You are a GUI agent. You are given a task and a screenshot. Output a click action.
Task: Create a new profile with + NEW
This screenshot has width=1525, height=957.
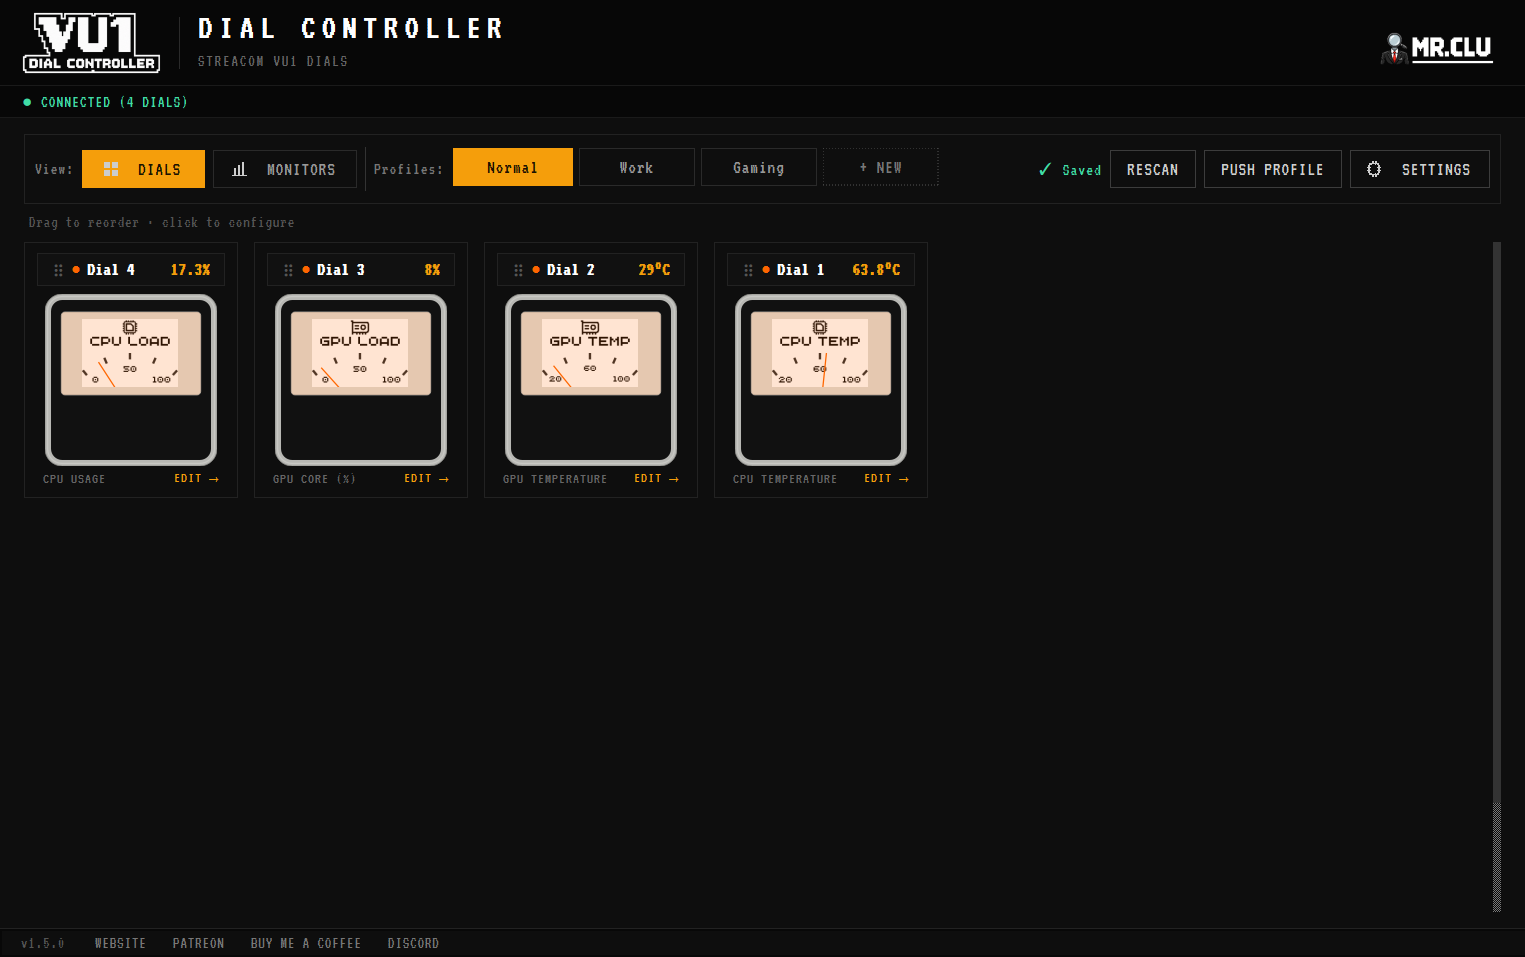[881, 167]
